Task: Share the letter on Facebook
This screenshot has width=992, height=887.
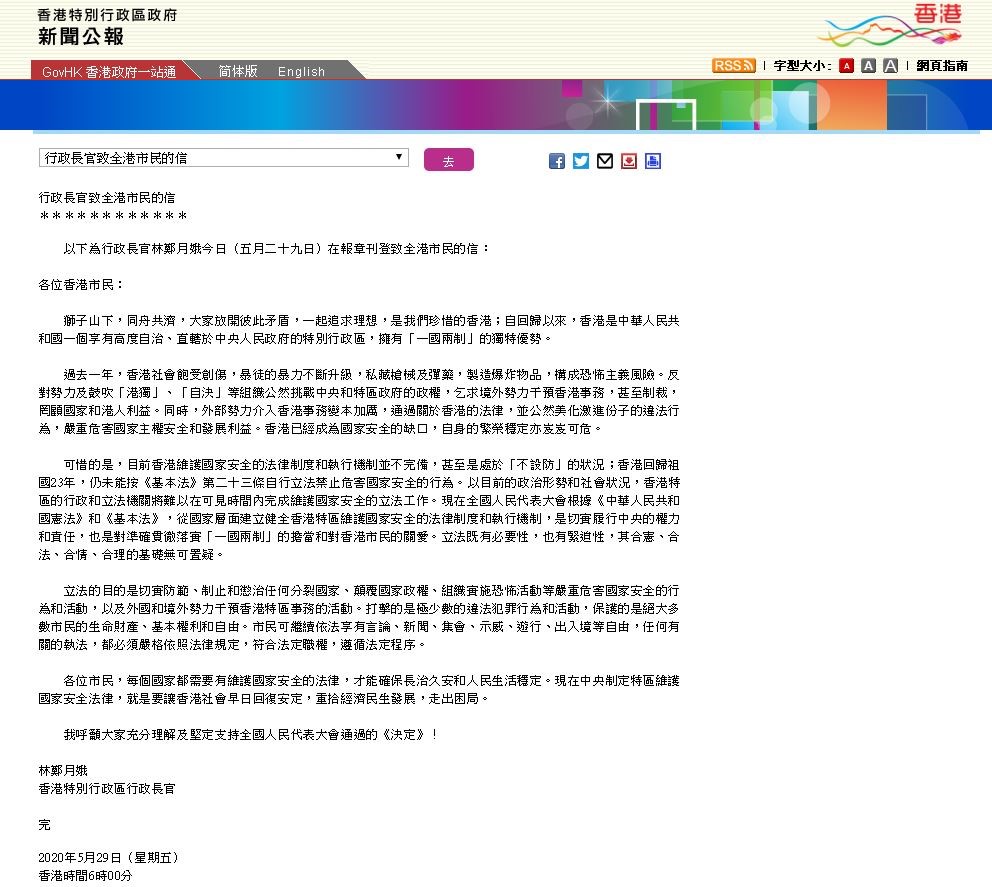Action: coord(557,161)
